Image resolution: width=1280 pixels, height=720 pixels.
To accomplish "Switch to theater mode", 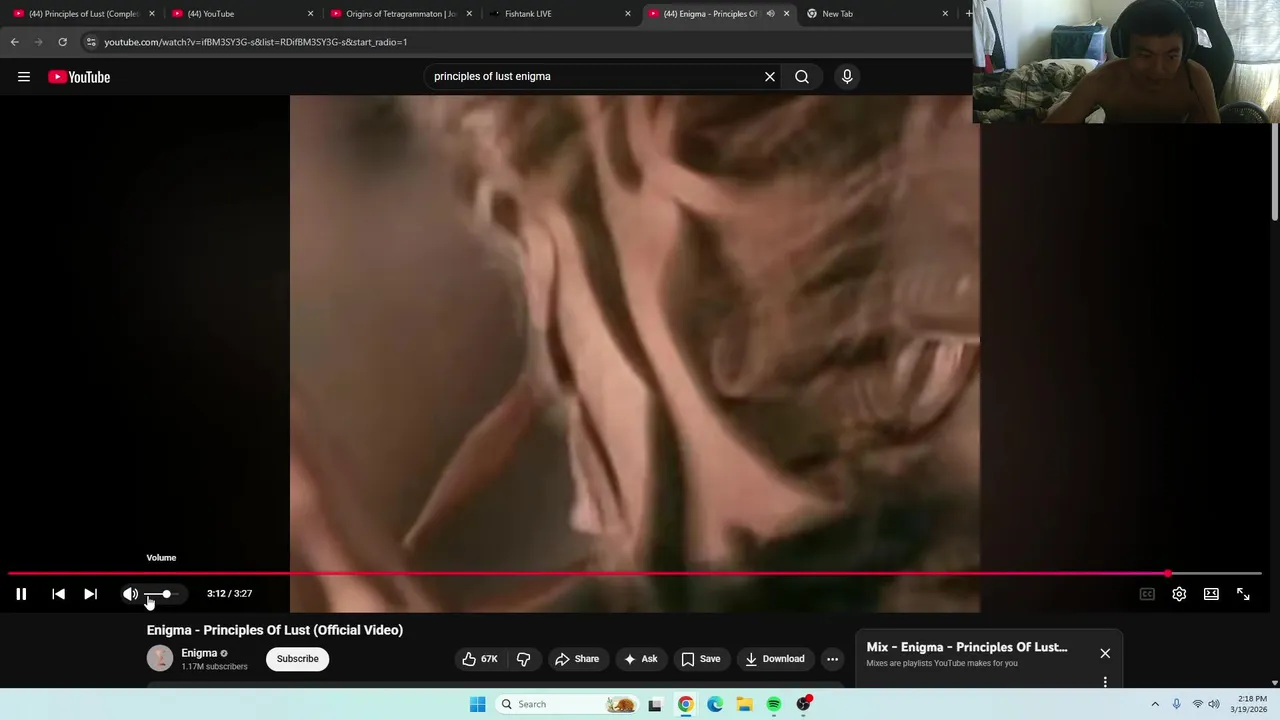I will (x=1211, y=594).
